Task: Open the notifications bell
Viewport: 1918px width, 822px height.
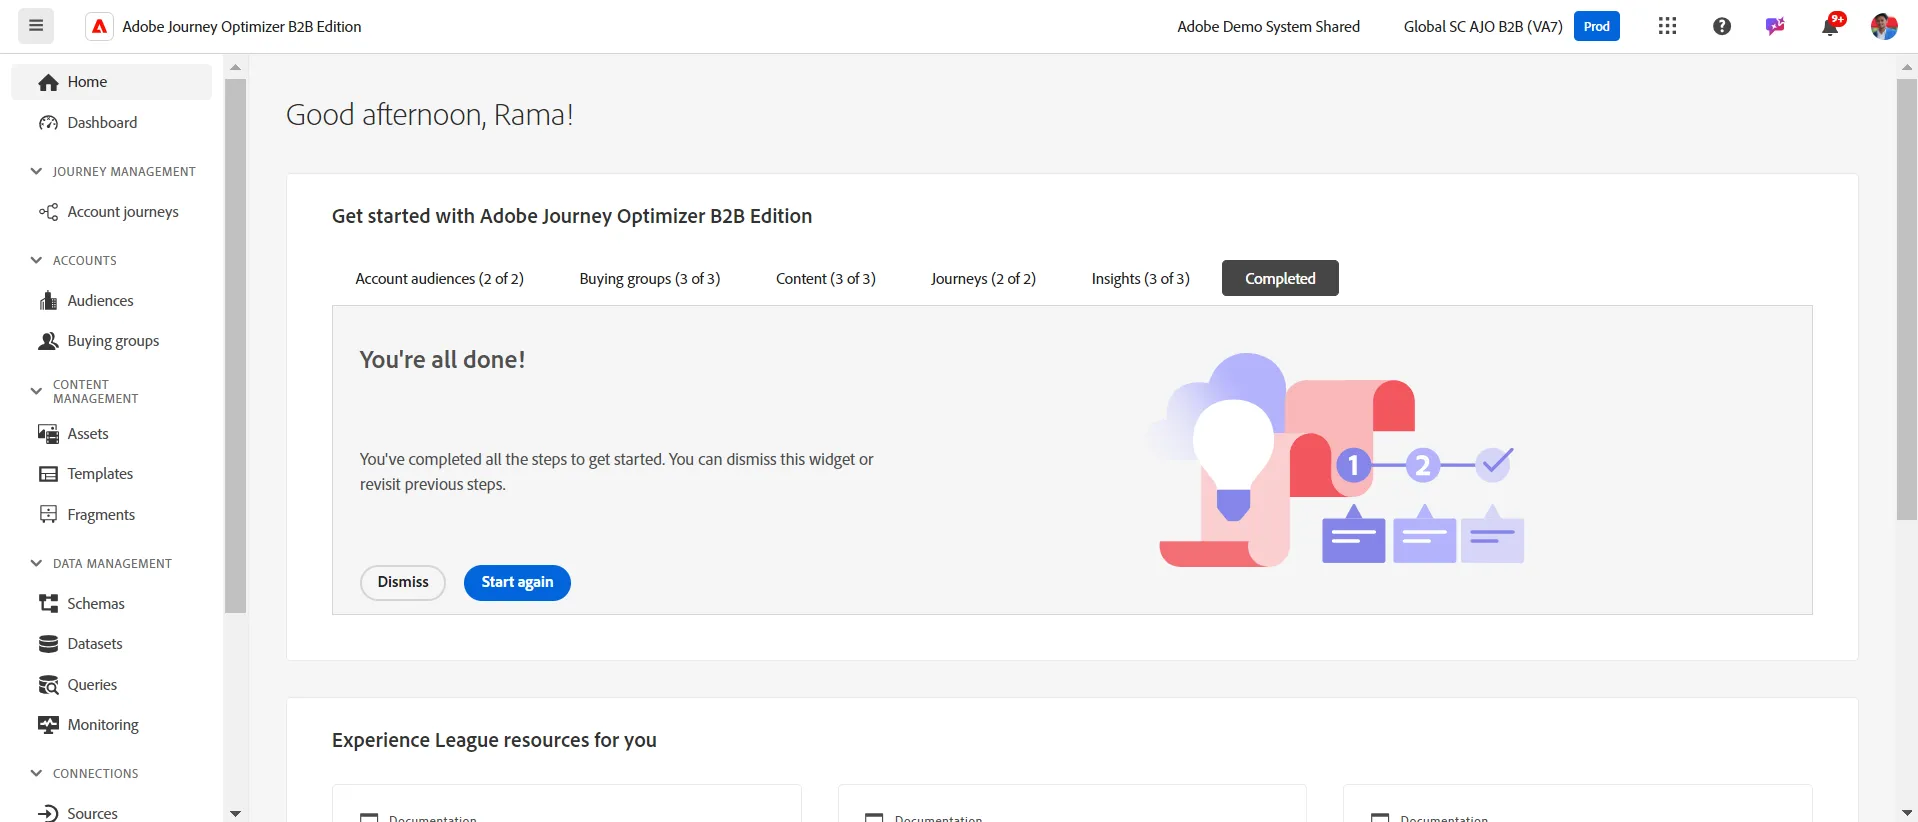Action: click(x=1830, y=26)
